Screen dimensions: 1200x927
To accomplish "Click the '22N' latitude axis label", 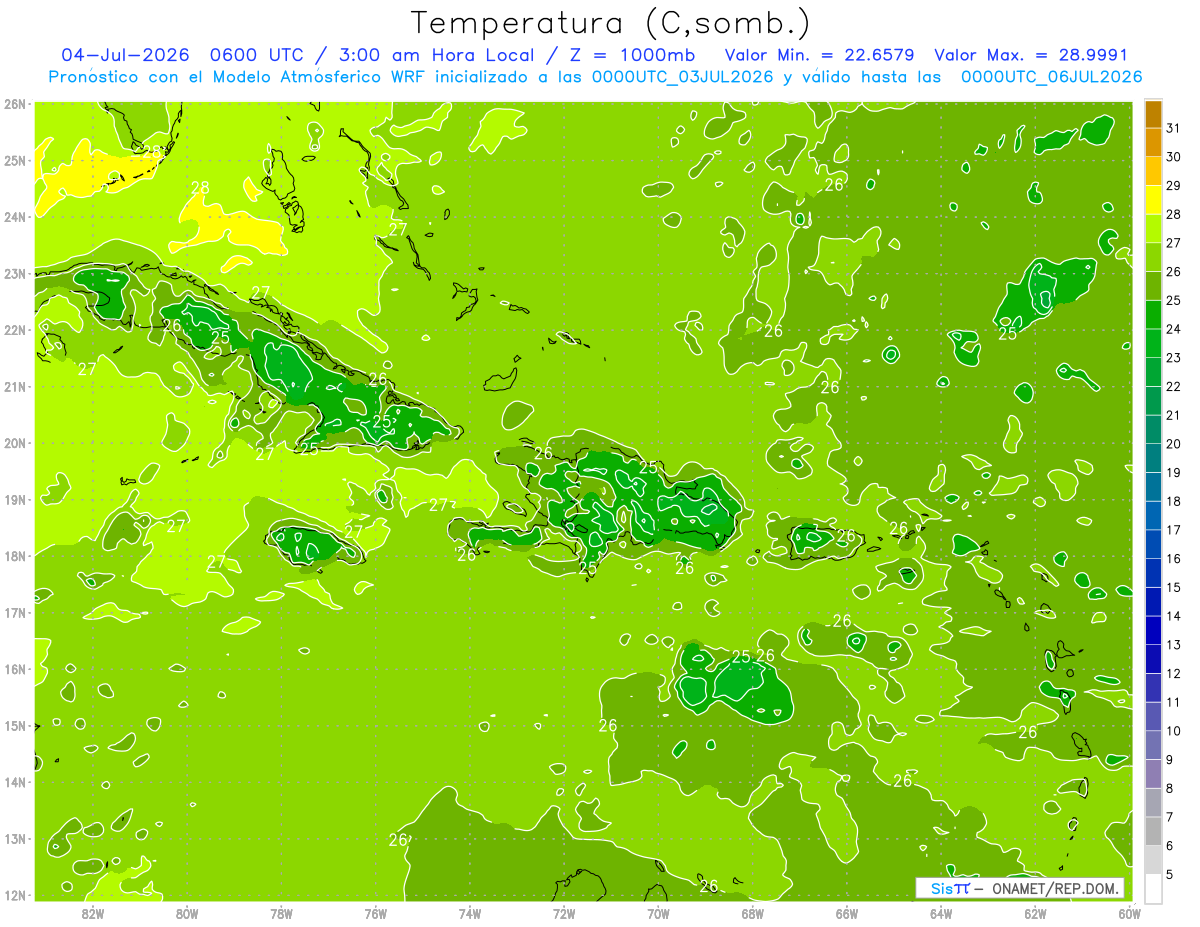I will pyautogui.click(x=16, y=330).
